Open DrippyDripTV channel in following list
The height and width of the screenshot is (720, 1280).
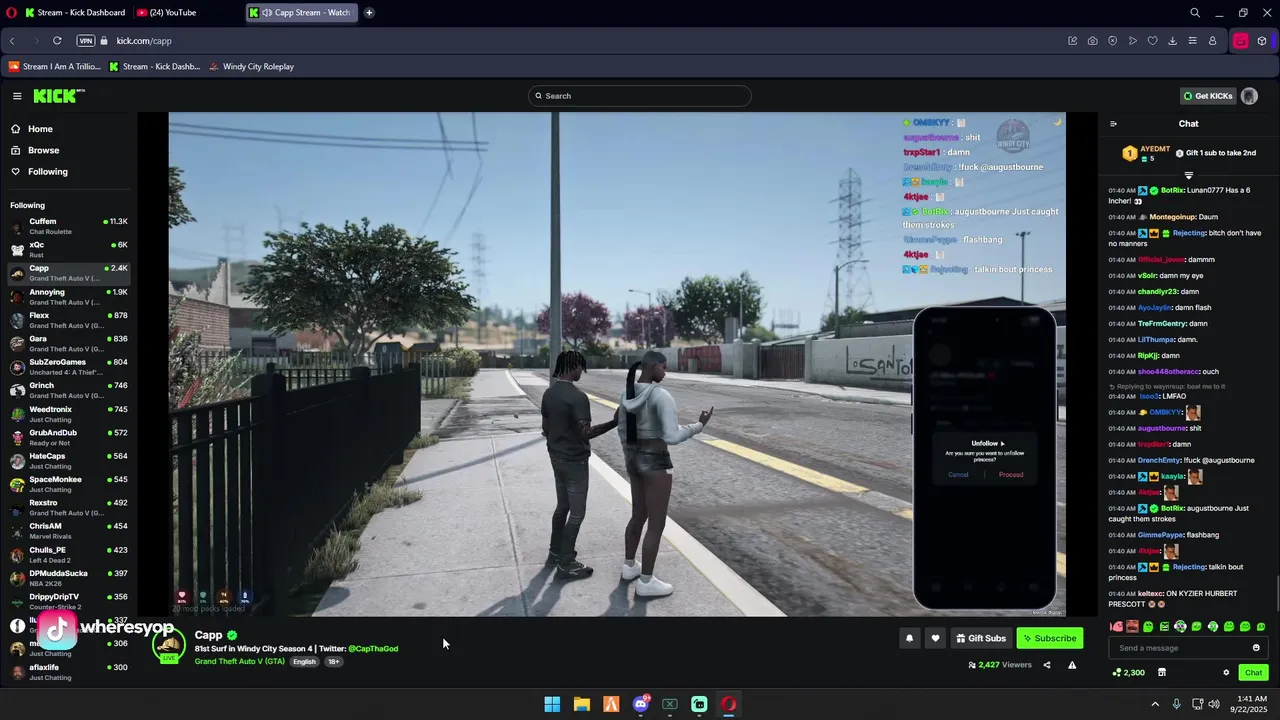68,602
